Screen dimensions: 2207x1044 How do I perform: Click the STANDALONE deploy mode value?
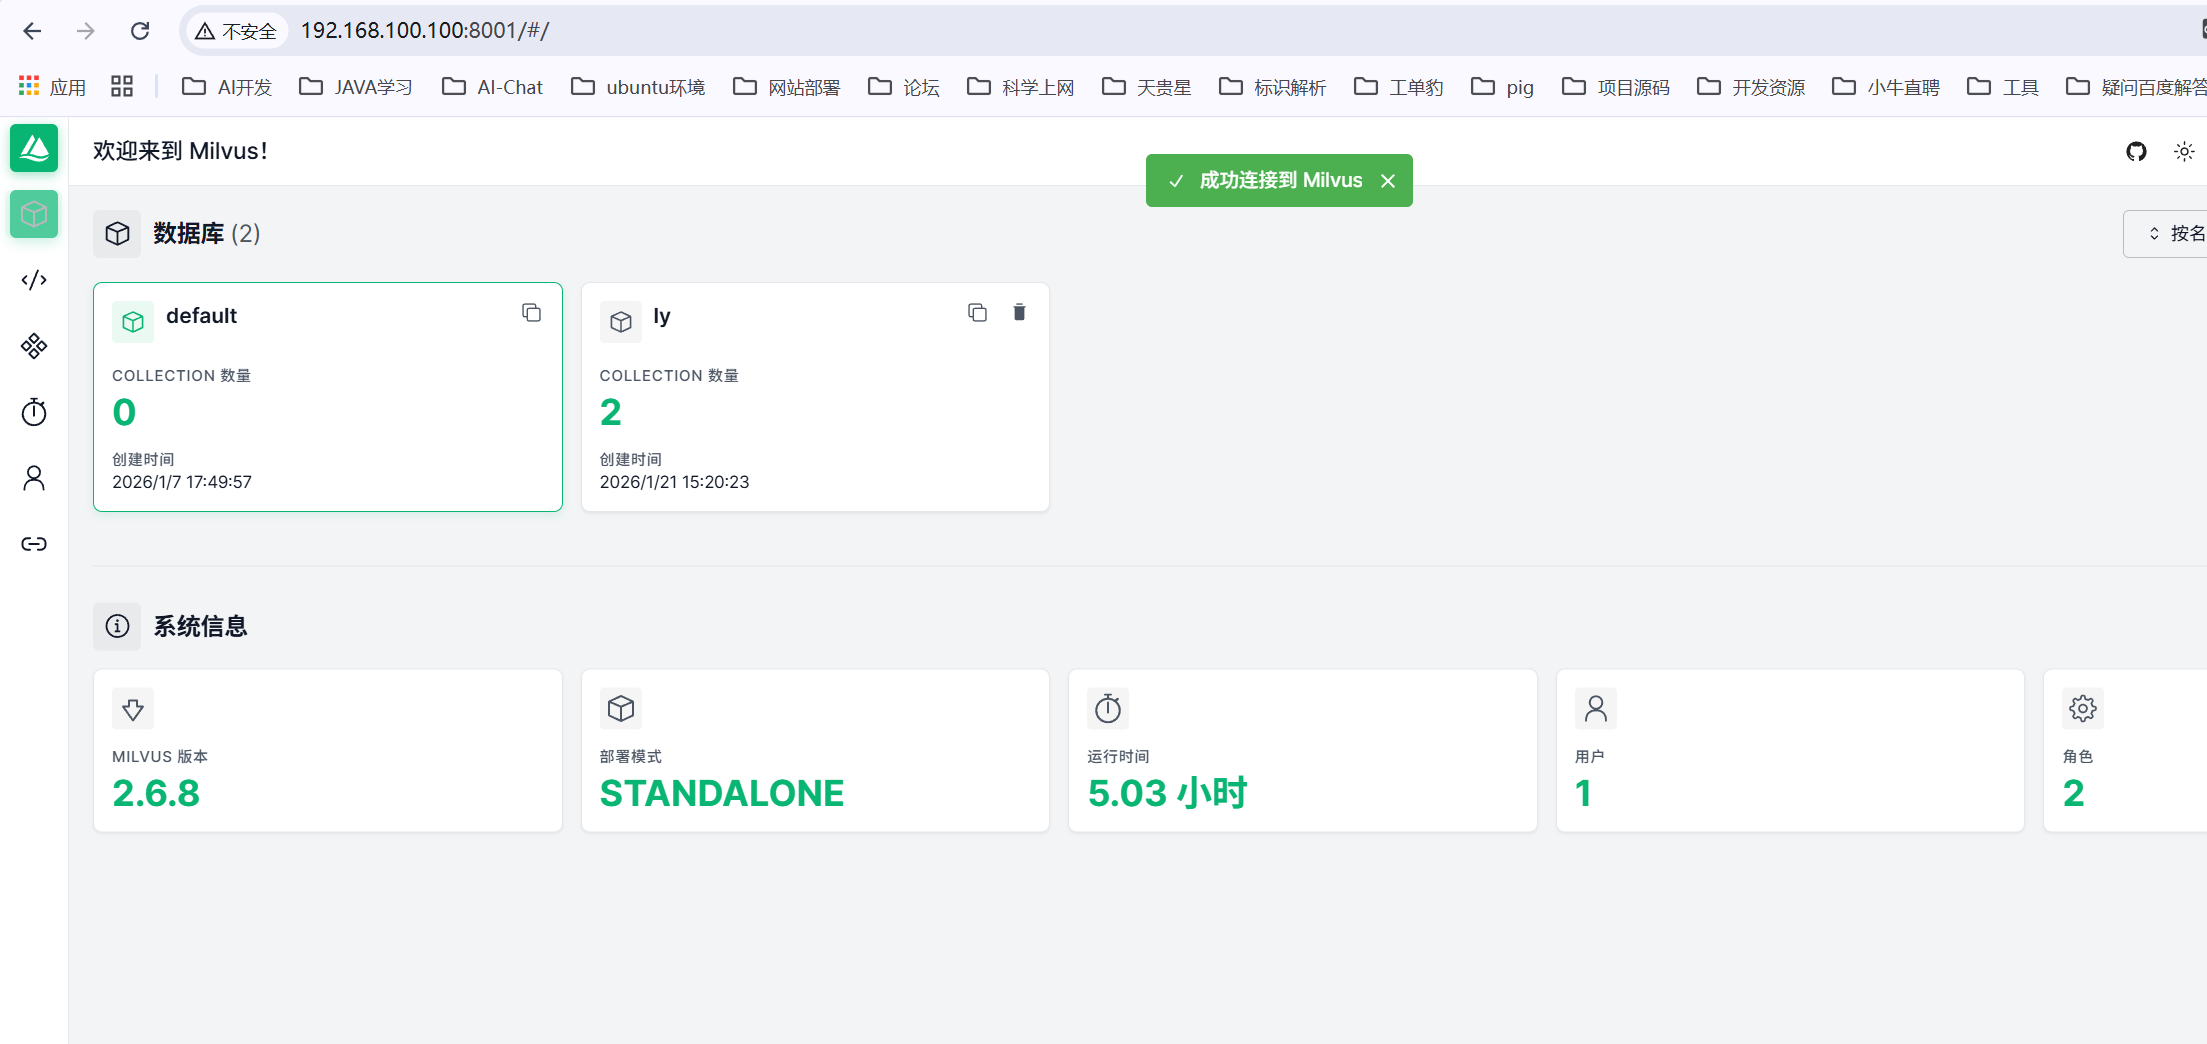722,794
